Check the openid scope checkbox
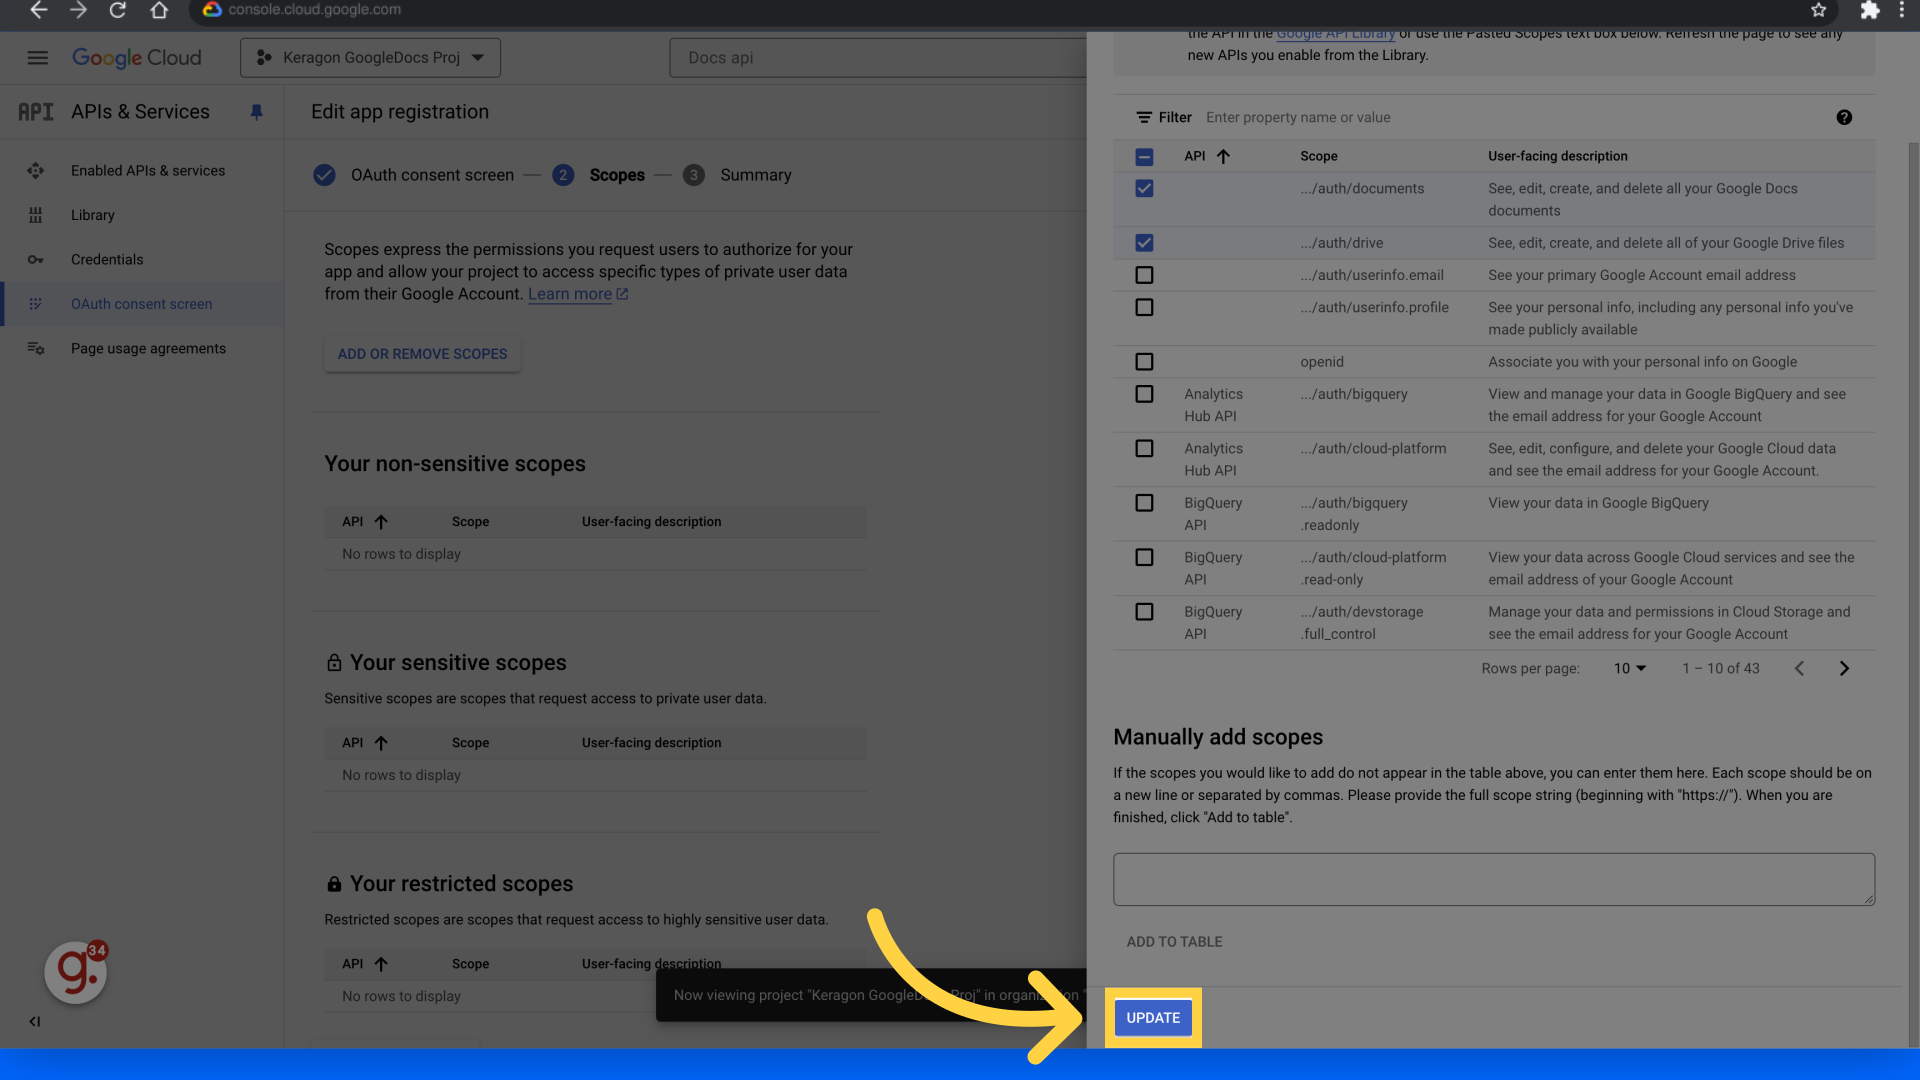Image resolution: width=1920 pixels, height=1080 pixels. pyautogui.click(x=1144, y=362)
